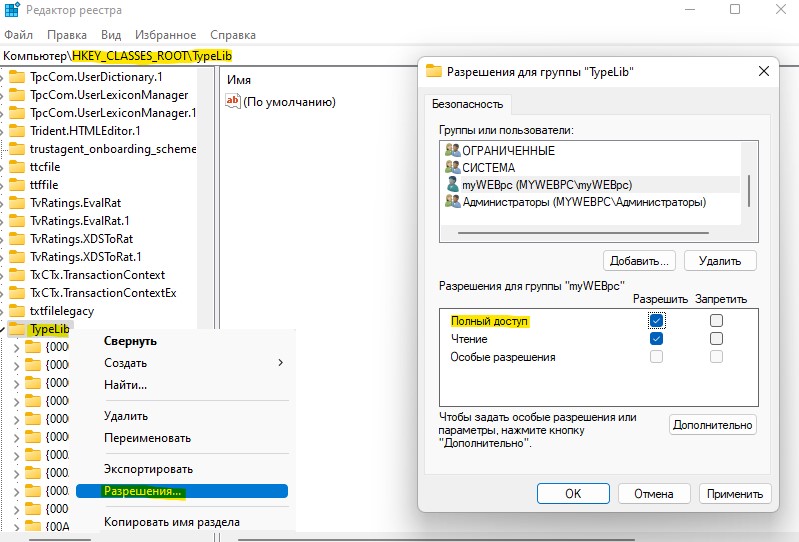799x542 pixels.
Task: Close the TypeLib permissions dialog
Action: coord(764,71)
